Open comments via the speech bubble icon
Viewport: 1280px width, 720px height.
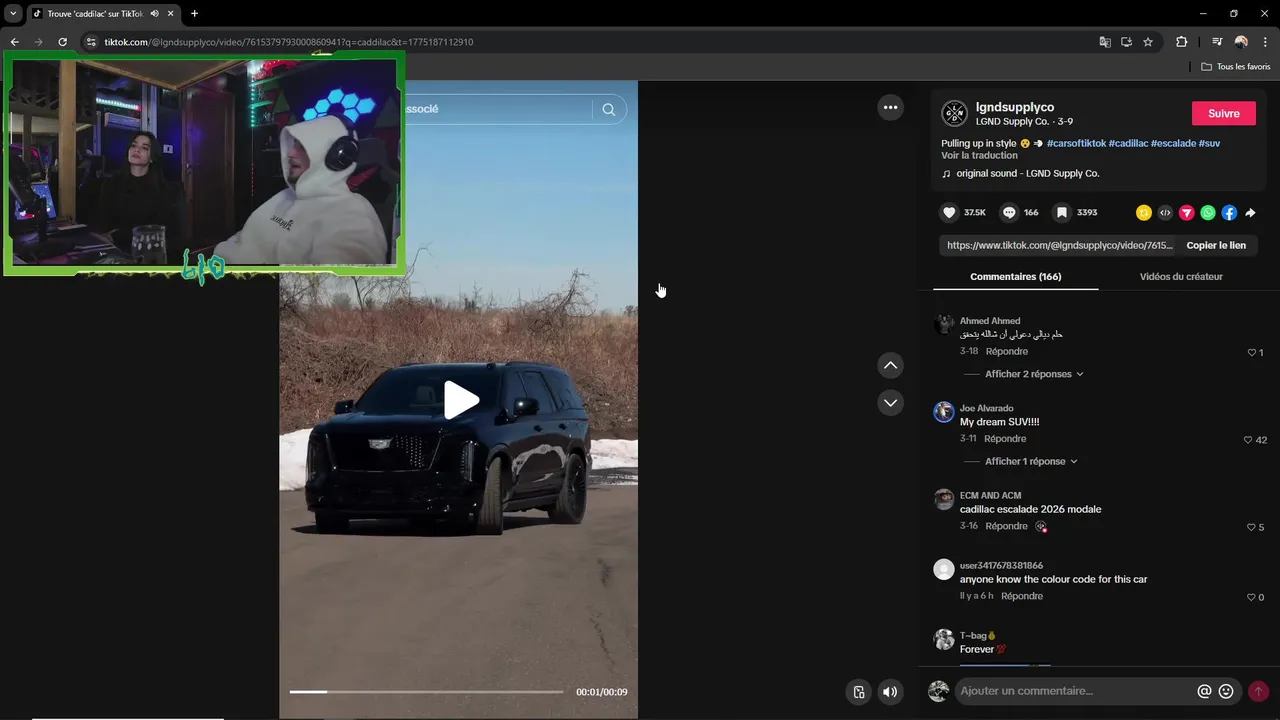(1009, 212)
